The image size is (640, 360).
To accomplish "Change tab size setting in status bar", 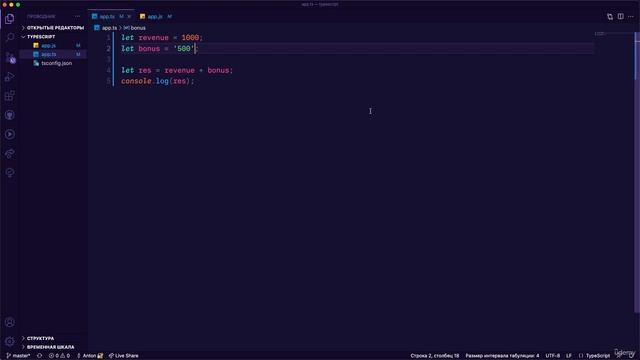I will (x=502, y=356).
